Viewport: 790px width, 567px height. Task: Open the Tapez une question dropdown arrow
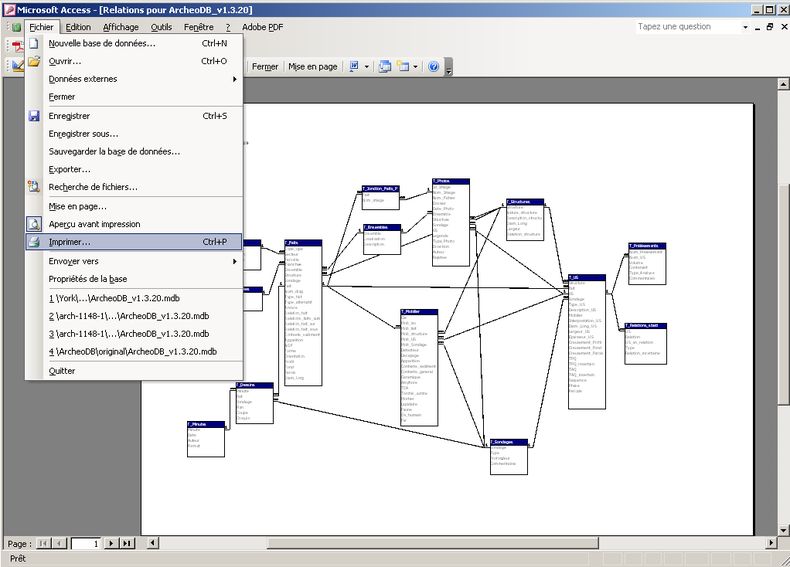pos(745,27)
